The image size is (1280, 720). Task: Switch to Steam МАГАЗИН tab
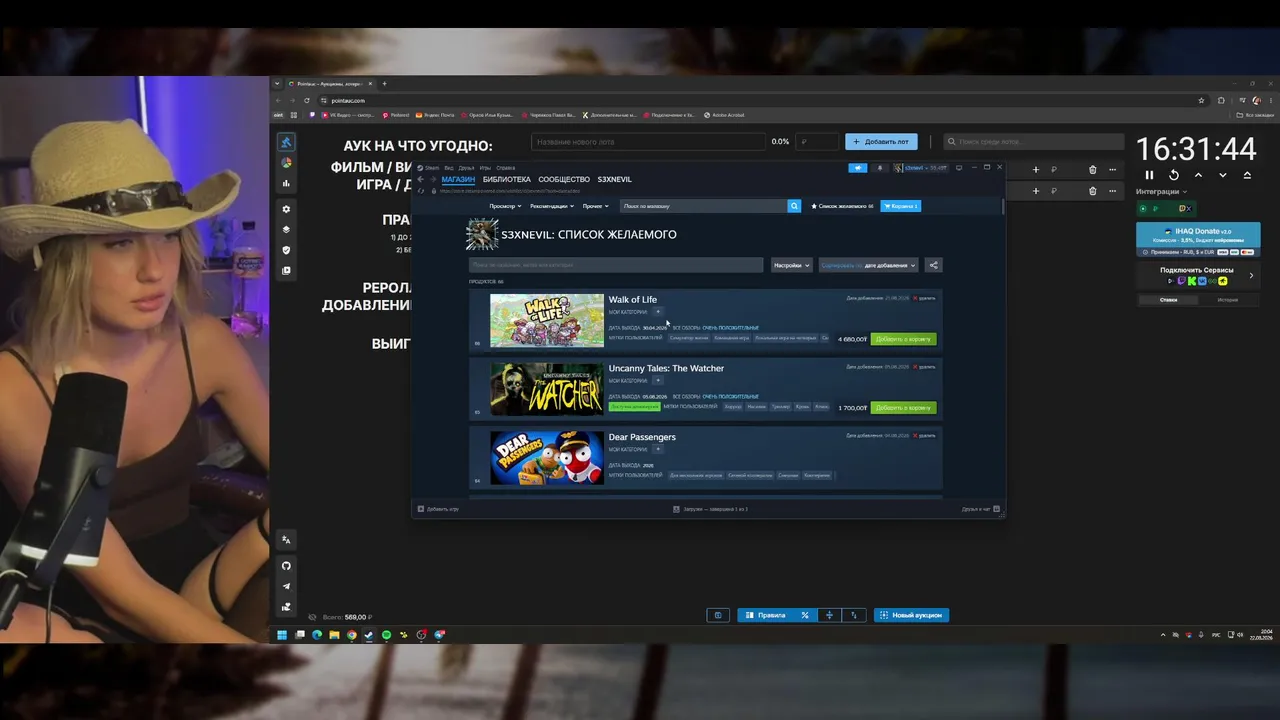point(458,180)
